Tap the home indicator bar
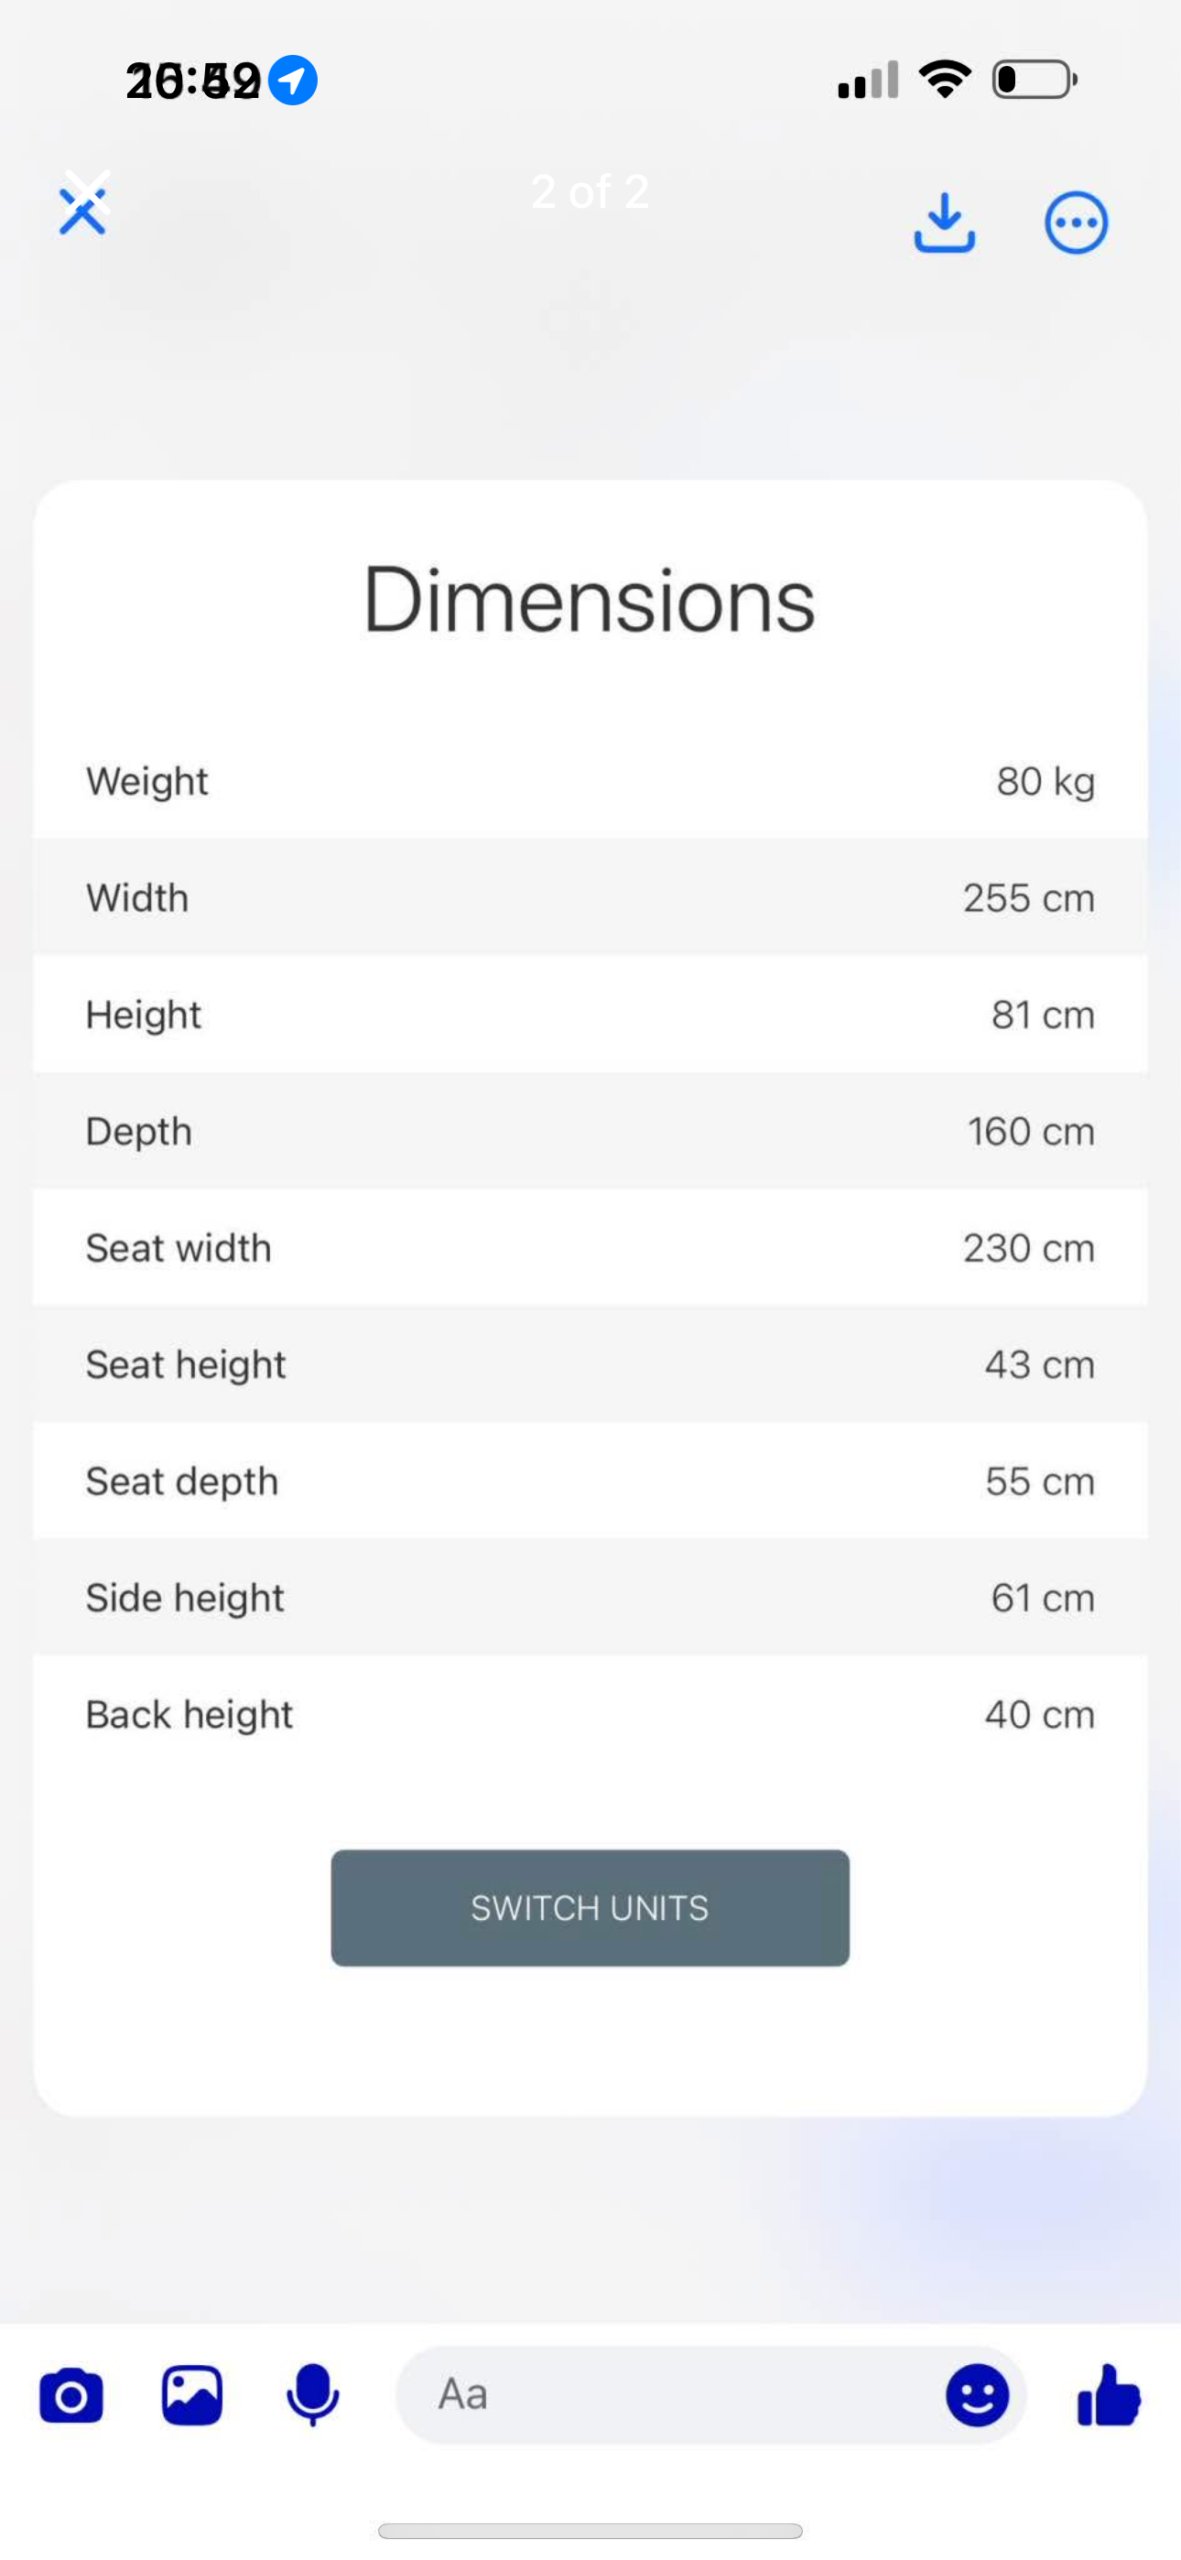 589,2531
